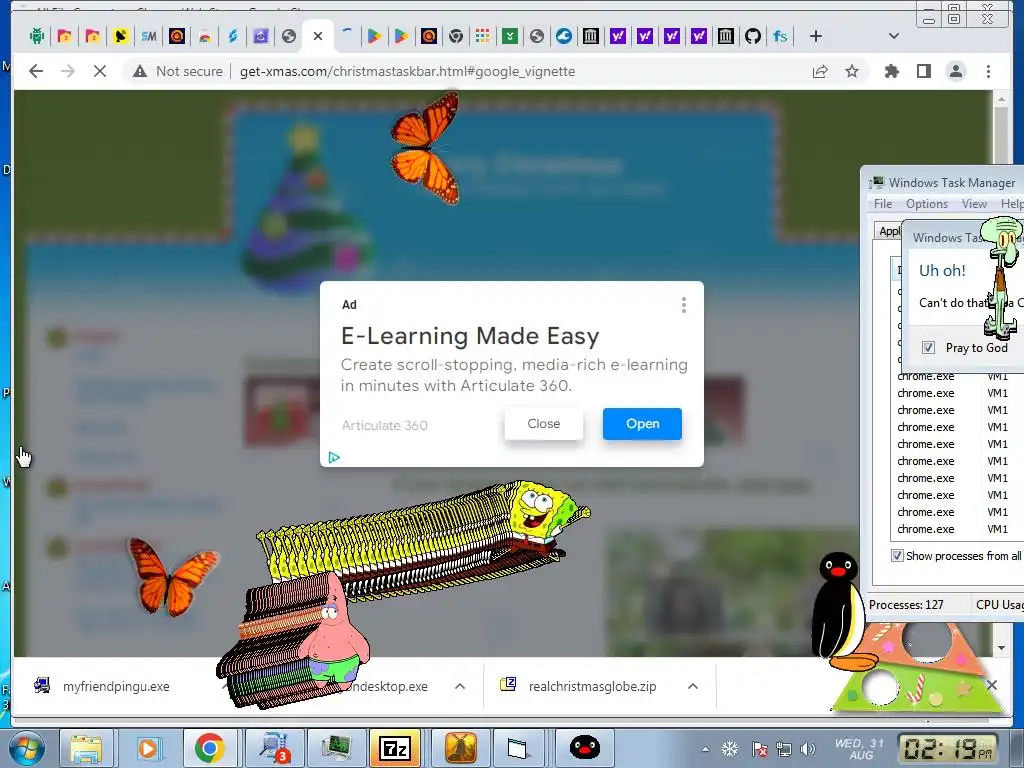
Task: Click the E-Learning Made Easy headline
Action: tap(470, 336)
